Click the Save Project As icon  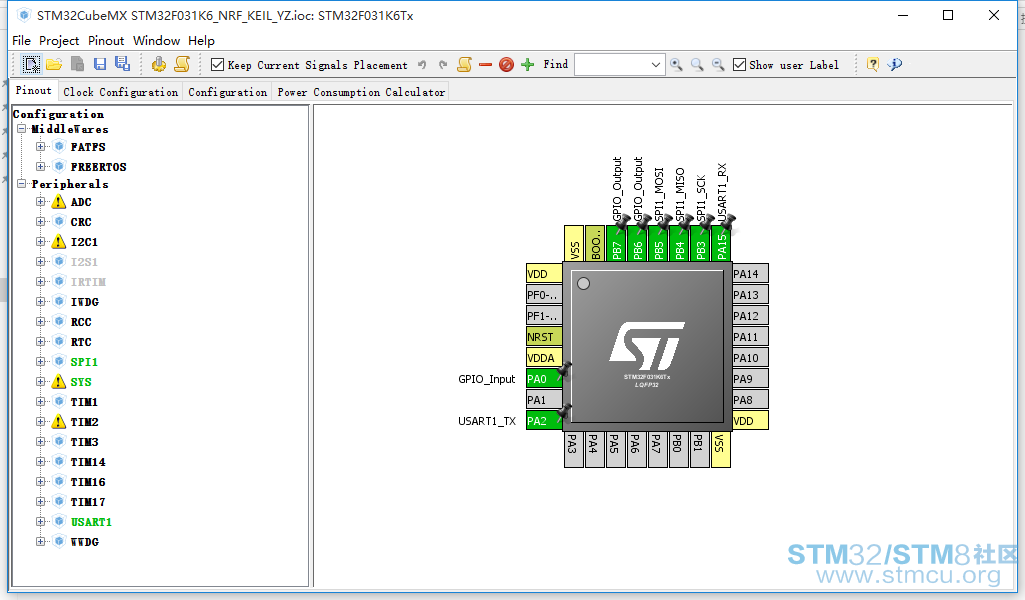[122, 63]
